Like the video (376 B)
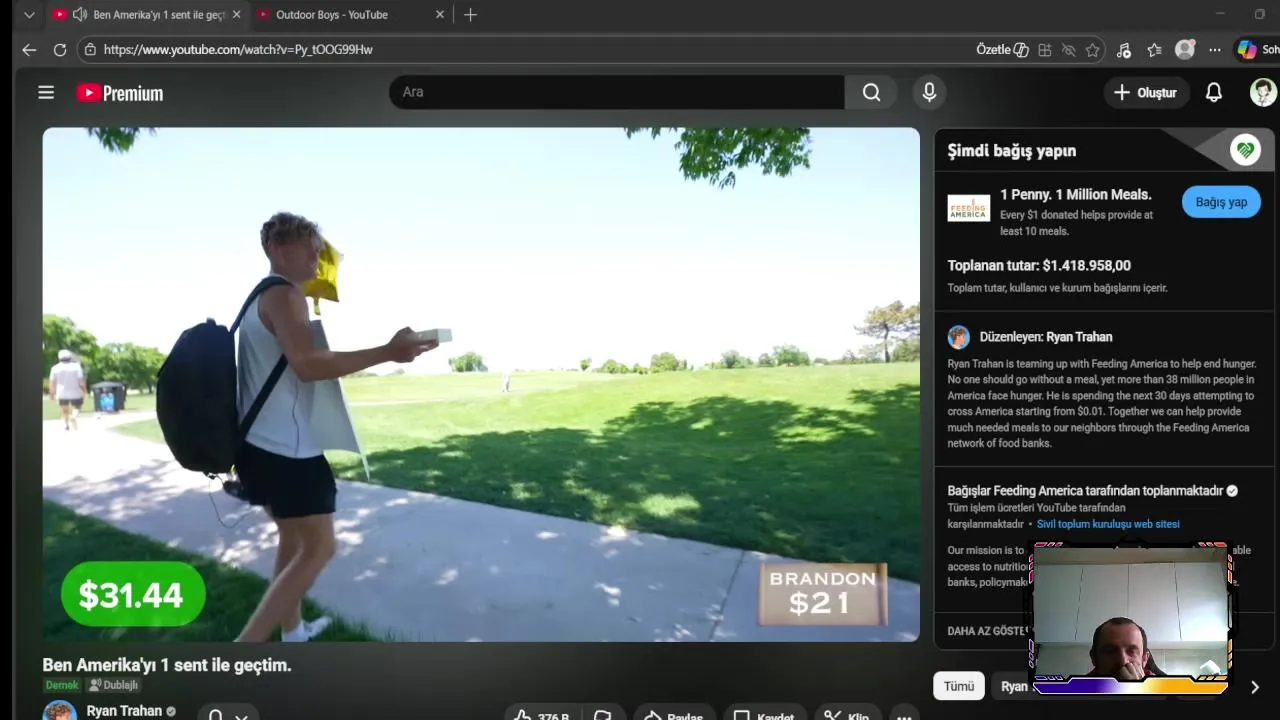The width and height of the screenshot is (1280, 720). click(x=541, y=716)
